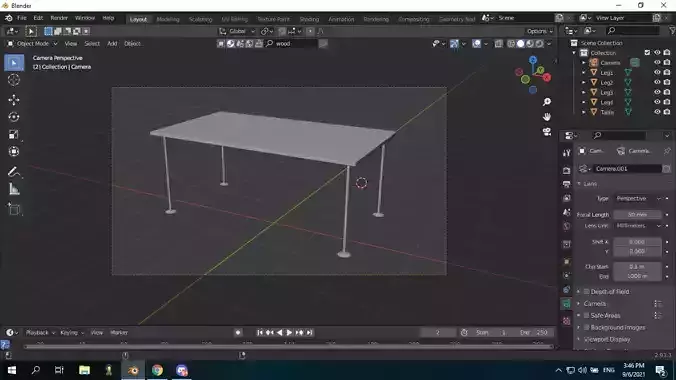Click the Camera.001 data name field
Image resolution: width=676 pixels, height=380 pixels.
[x=627, y=169]
